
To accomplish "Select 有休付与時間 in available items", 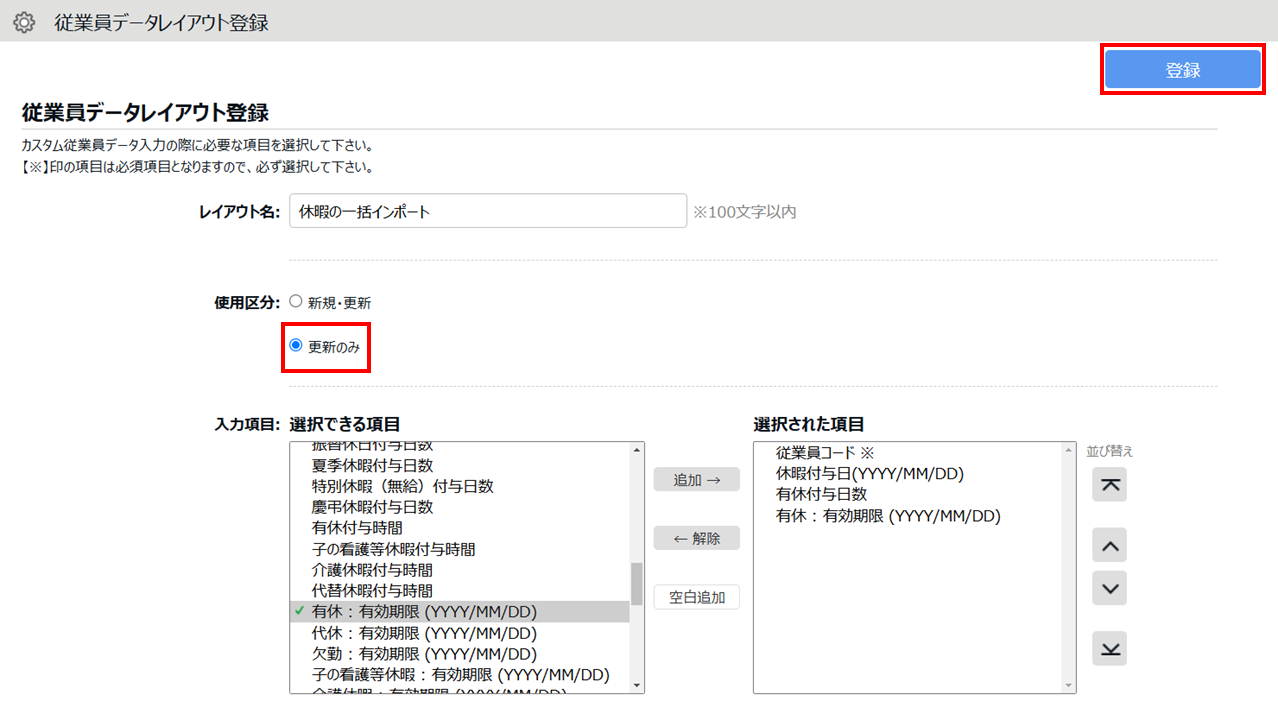I will tap(459, 528).
